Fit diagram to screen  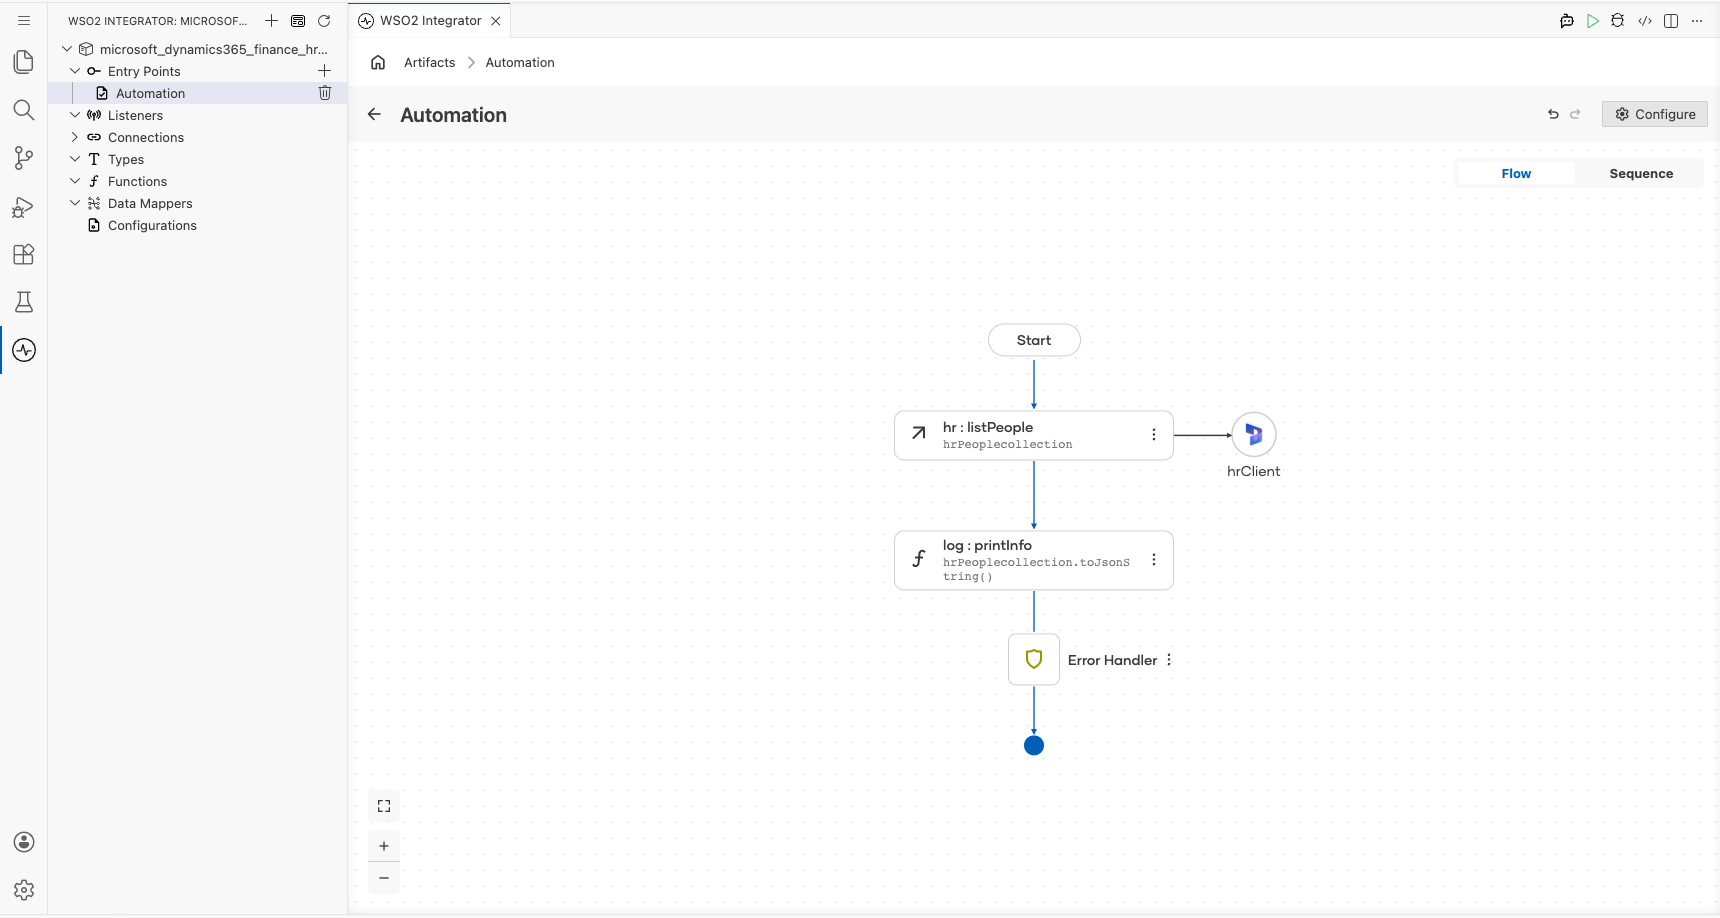[384, 806]
